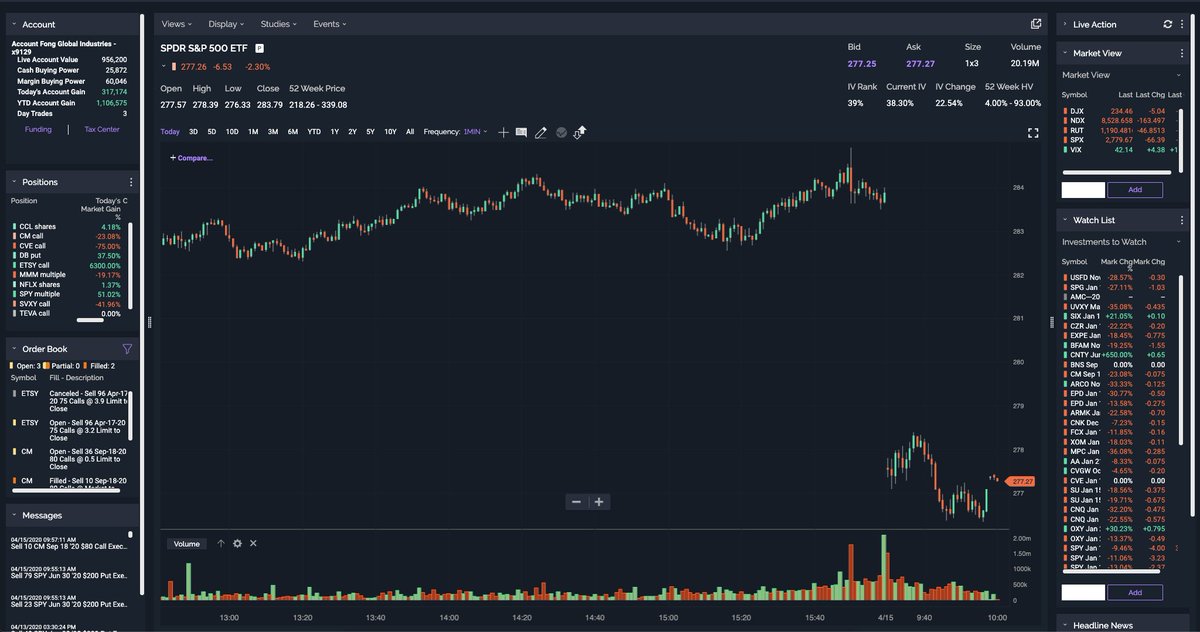Click the grayed checkmark circle icon
Image resolution: width=1200 pixels, height=632 pixels.
pos(561,132)
